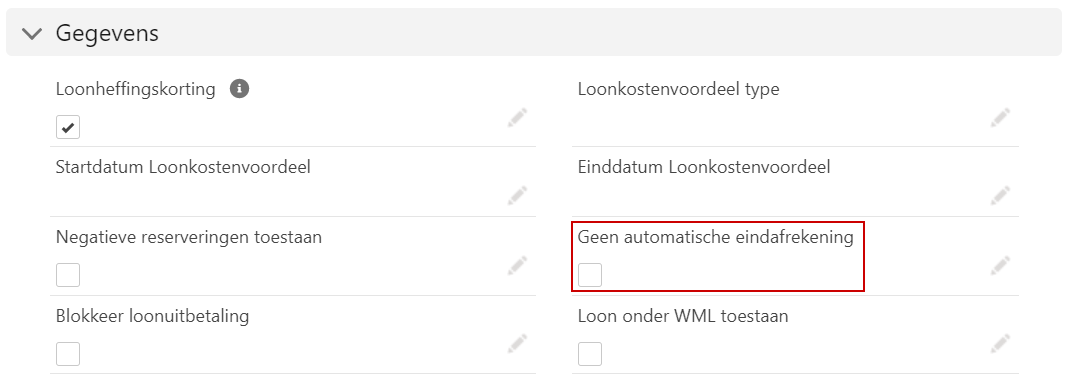Collapse the Gegevens section chevron
1078x392 pixels.
pyautogui.click(x=32, y=34)
